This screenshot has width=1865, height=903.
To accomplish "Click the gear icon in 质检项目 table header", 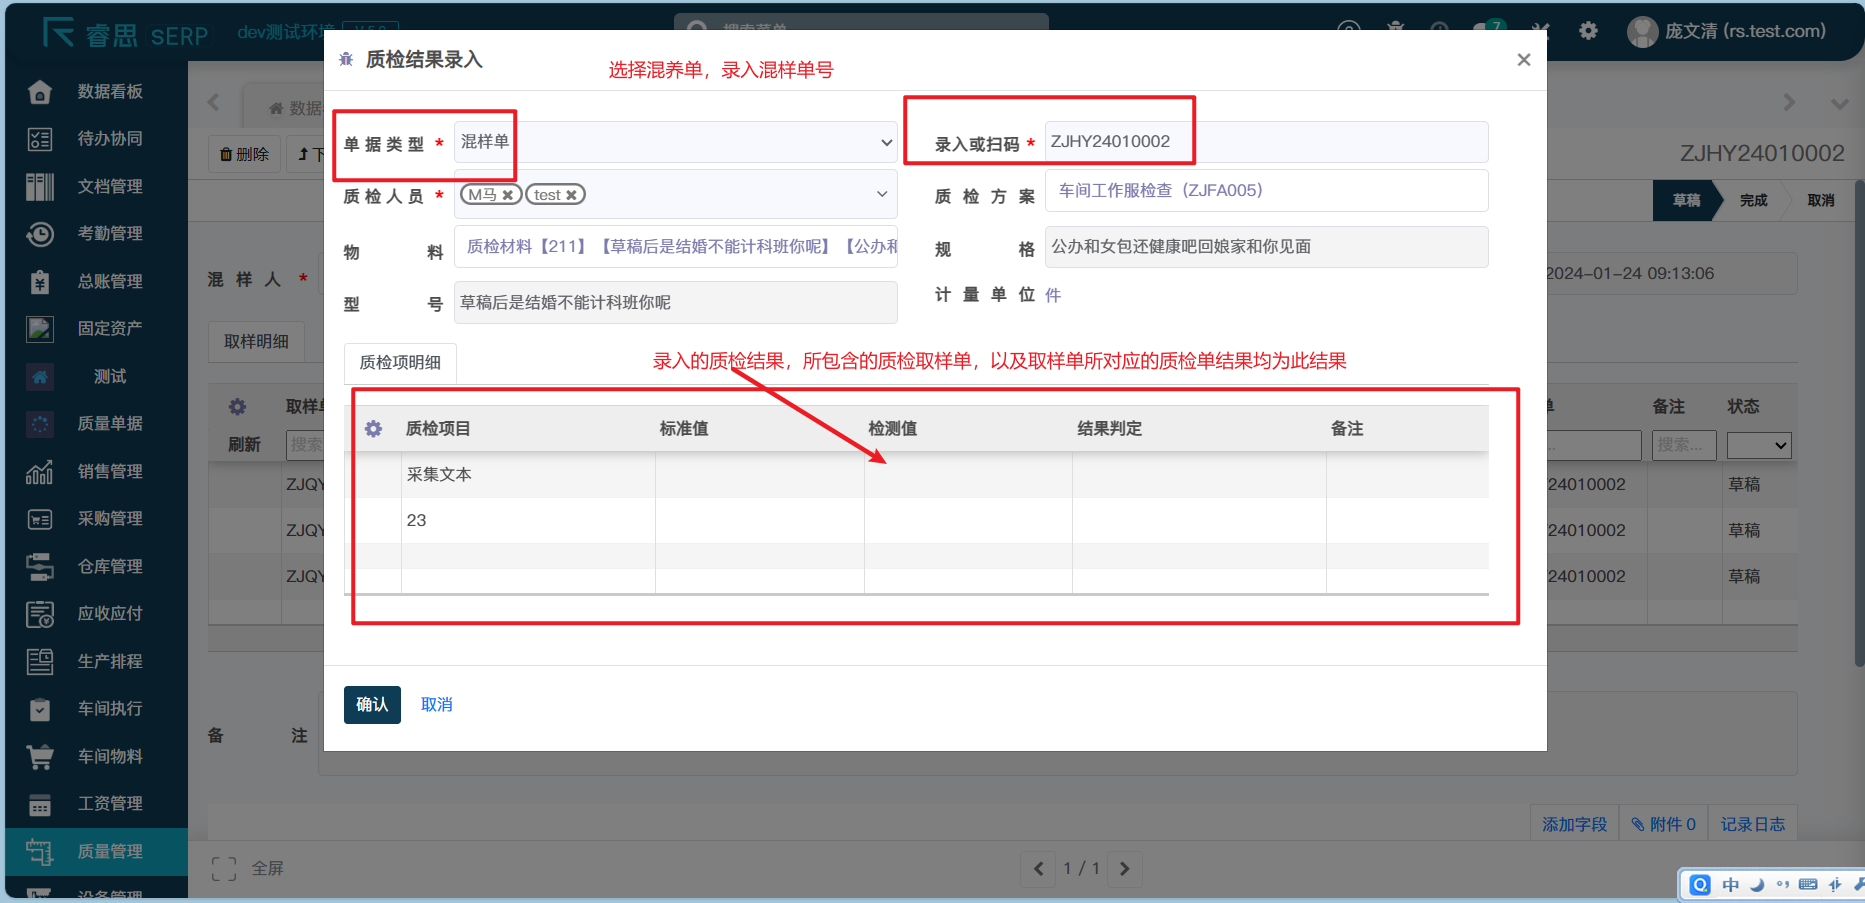I will (373, 429).
